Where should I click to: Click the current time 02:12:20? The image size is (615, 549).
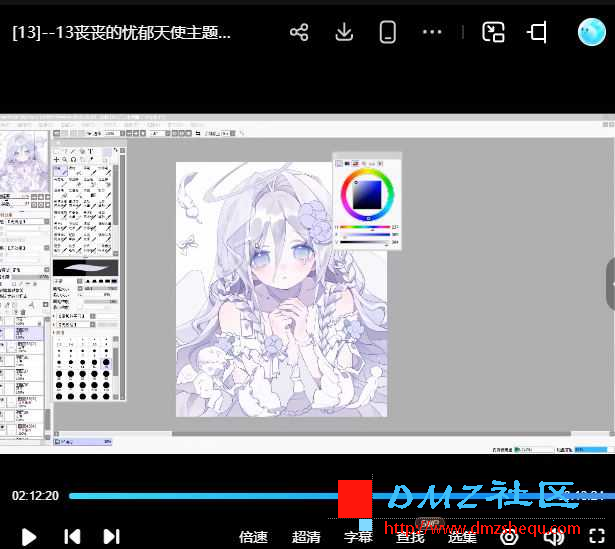click(35, 496)
